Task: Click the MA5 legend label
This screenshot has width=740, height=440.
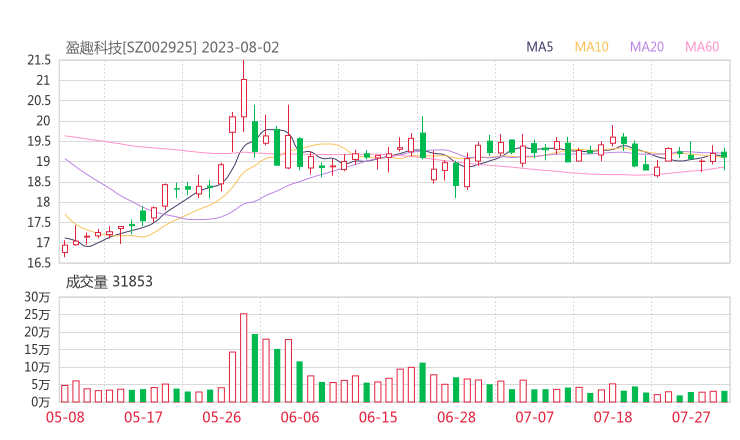Action: [x=539, y=47]
